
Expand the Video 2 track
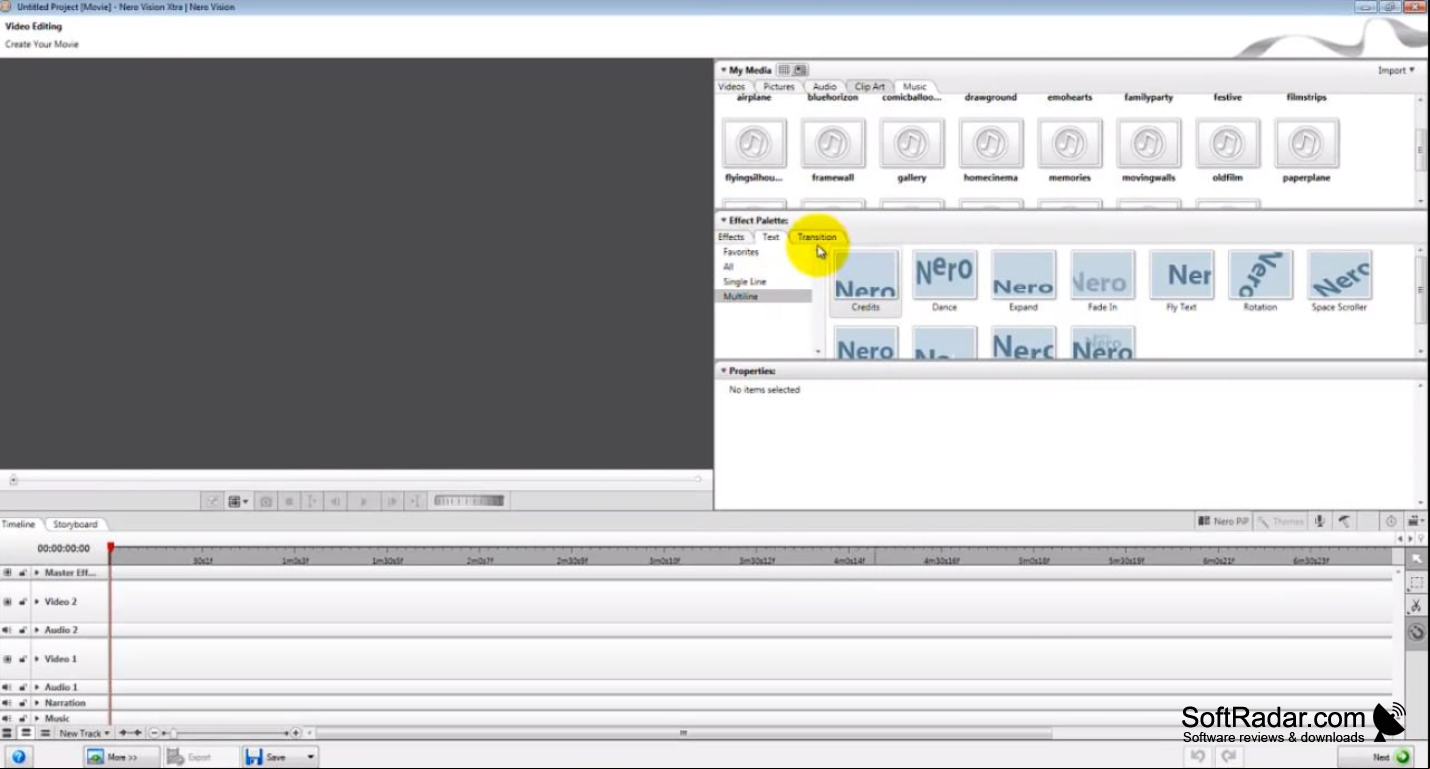pos(37,602)
